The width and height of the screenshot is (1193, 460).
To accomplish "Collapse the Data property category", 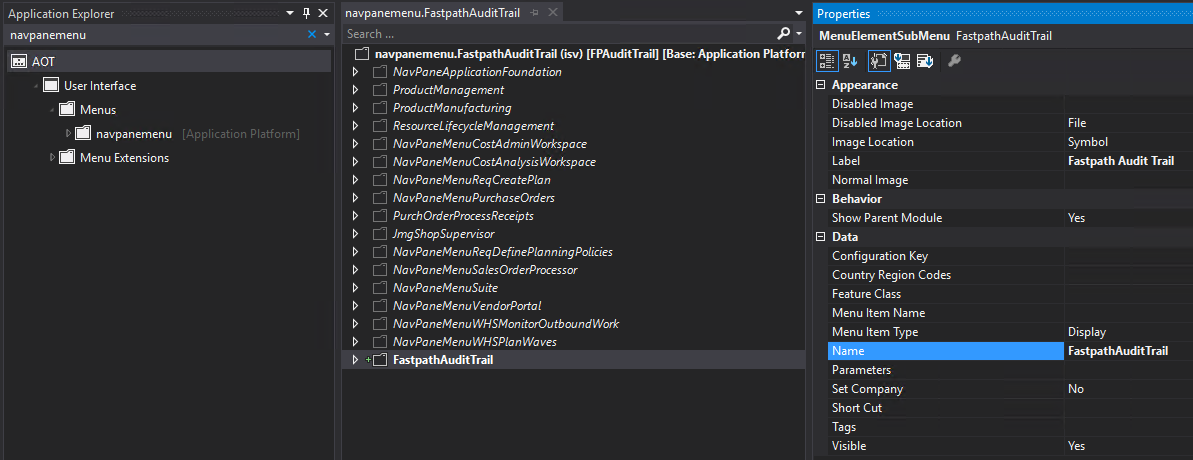I will pyautogui.click(x=822, y=237).
